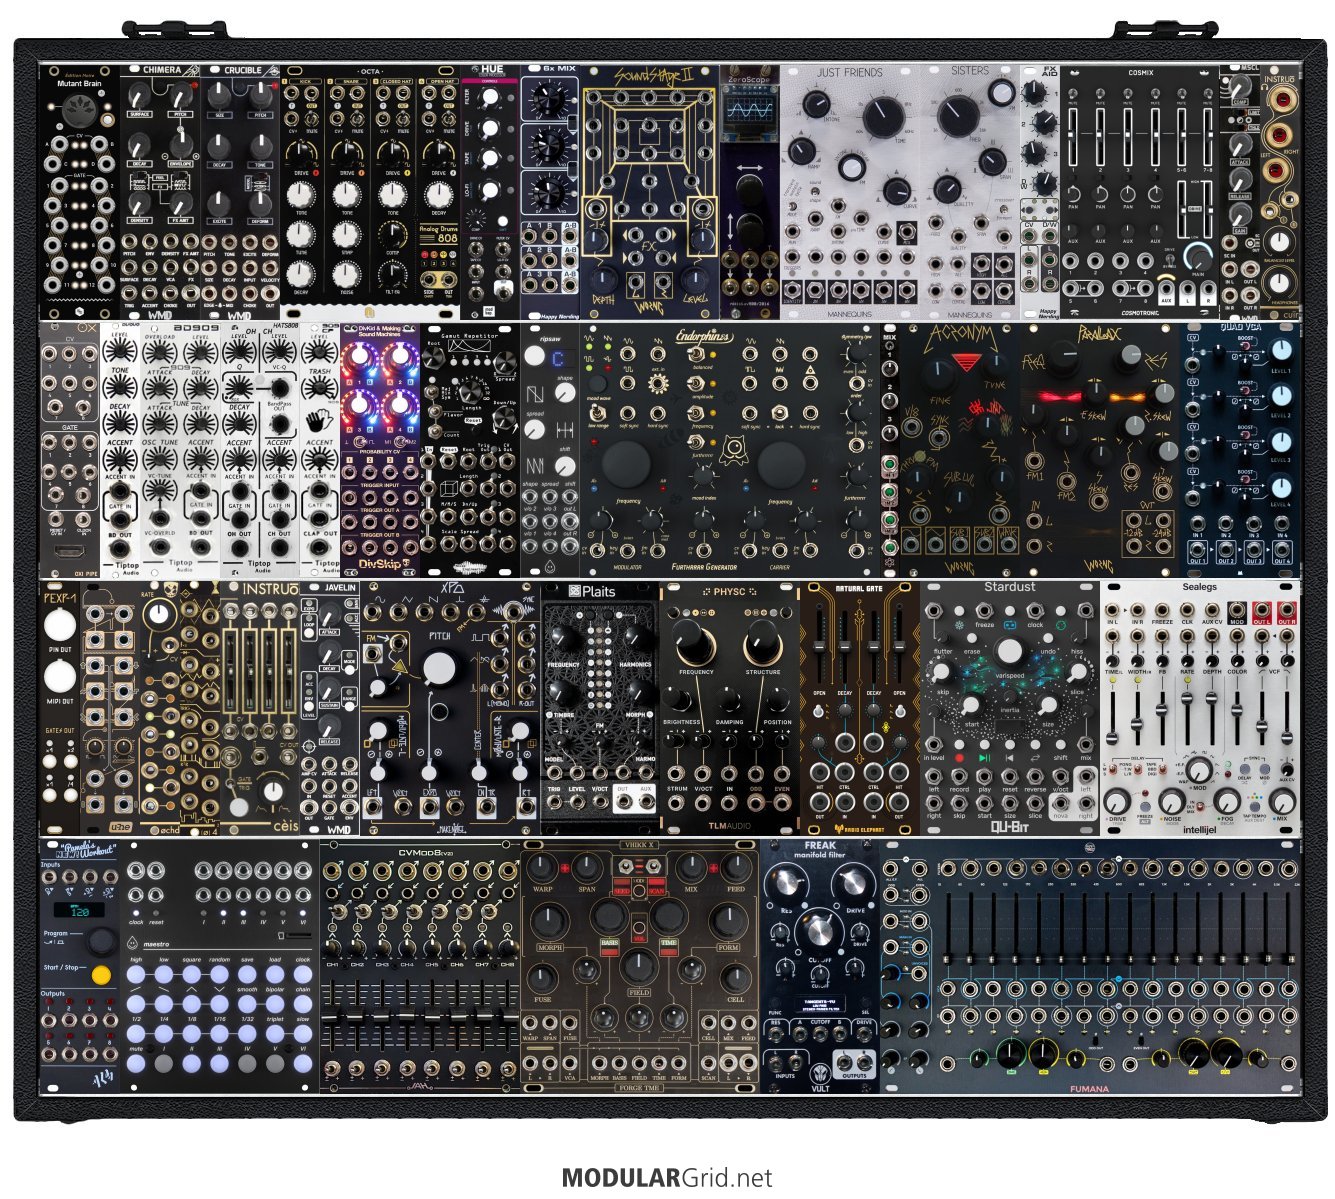The height and width of the screenshot is (1199, 1335).
Task: Click the red triangle on Acronym module
Action: (967, 362)
